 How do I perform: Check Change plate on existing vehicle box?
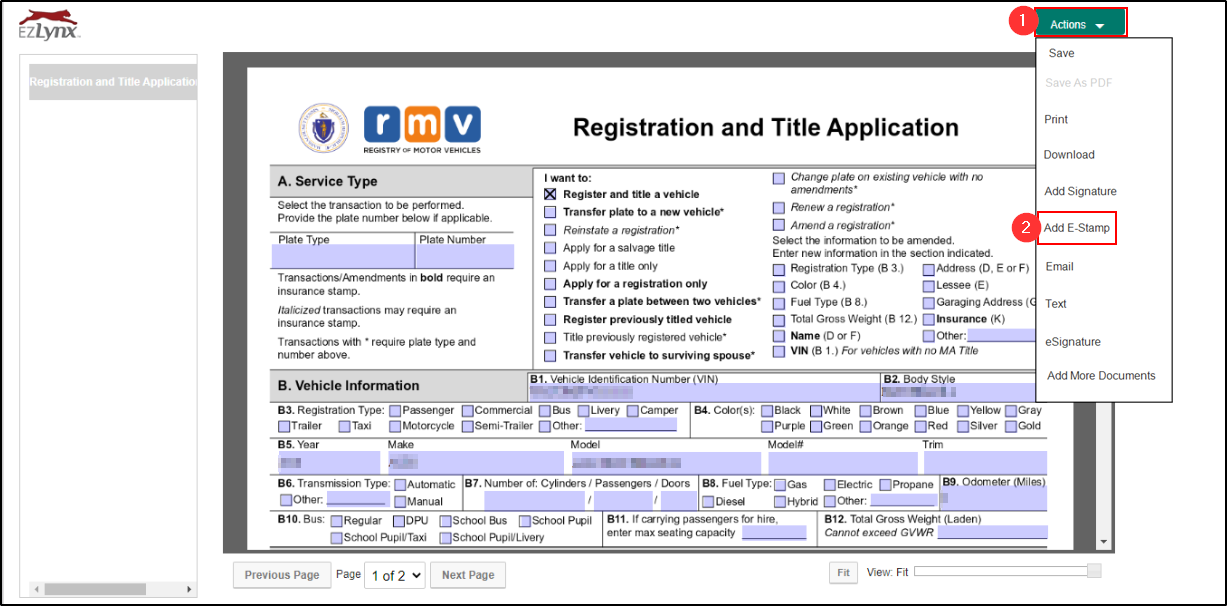778,178
